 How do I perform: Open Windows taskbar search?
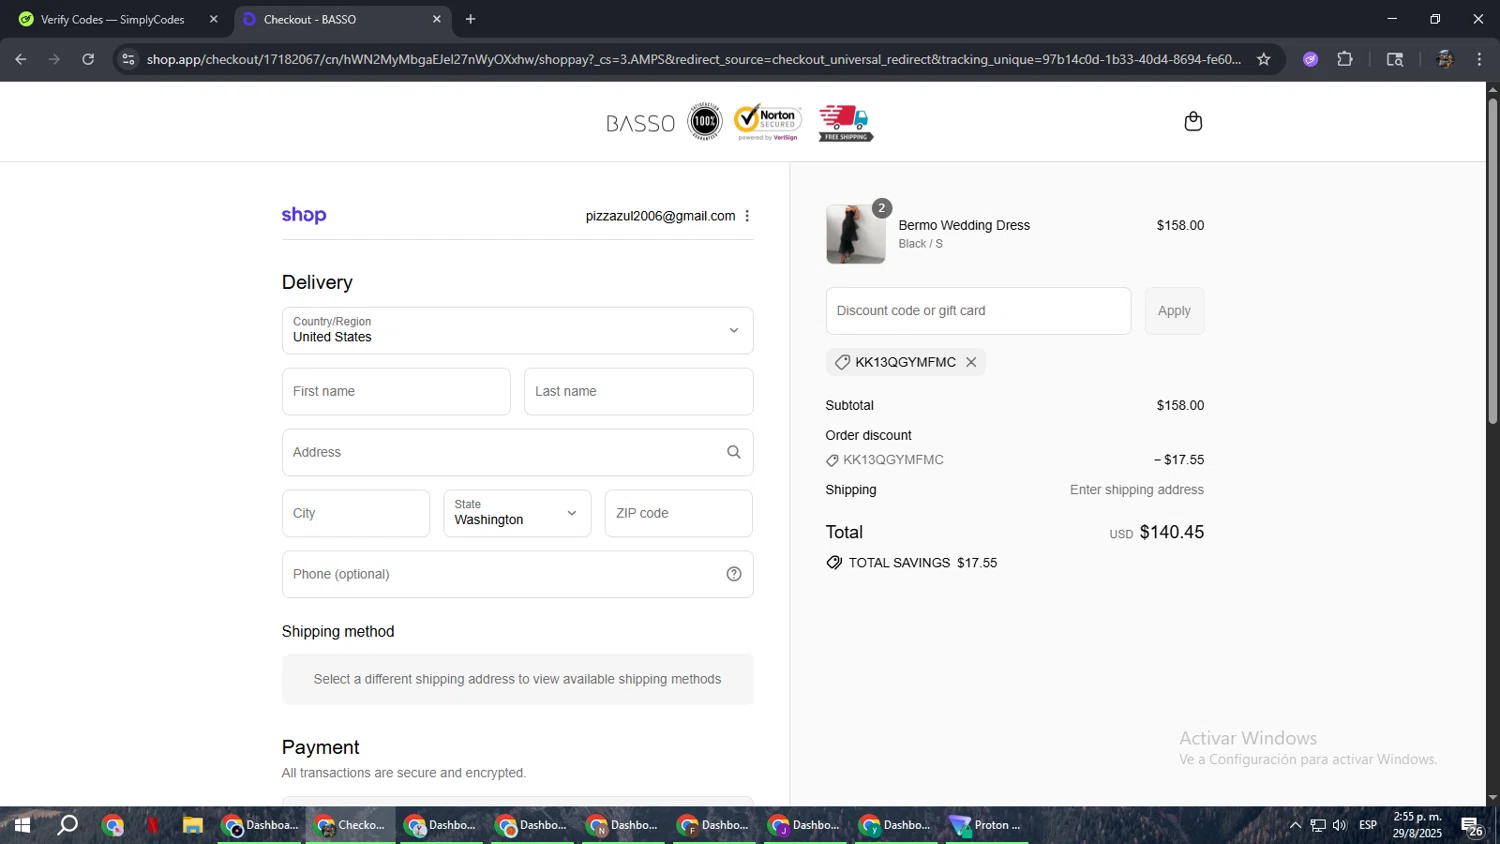[x=67, y=825]
